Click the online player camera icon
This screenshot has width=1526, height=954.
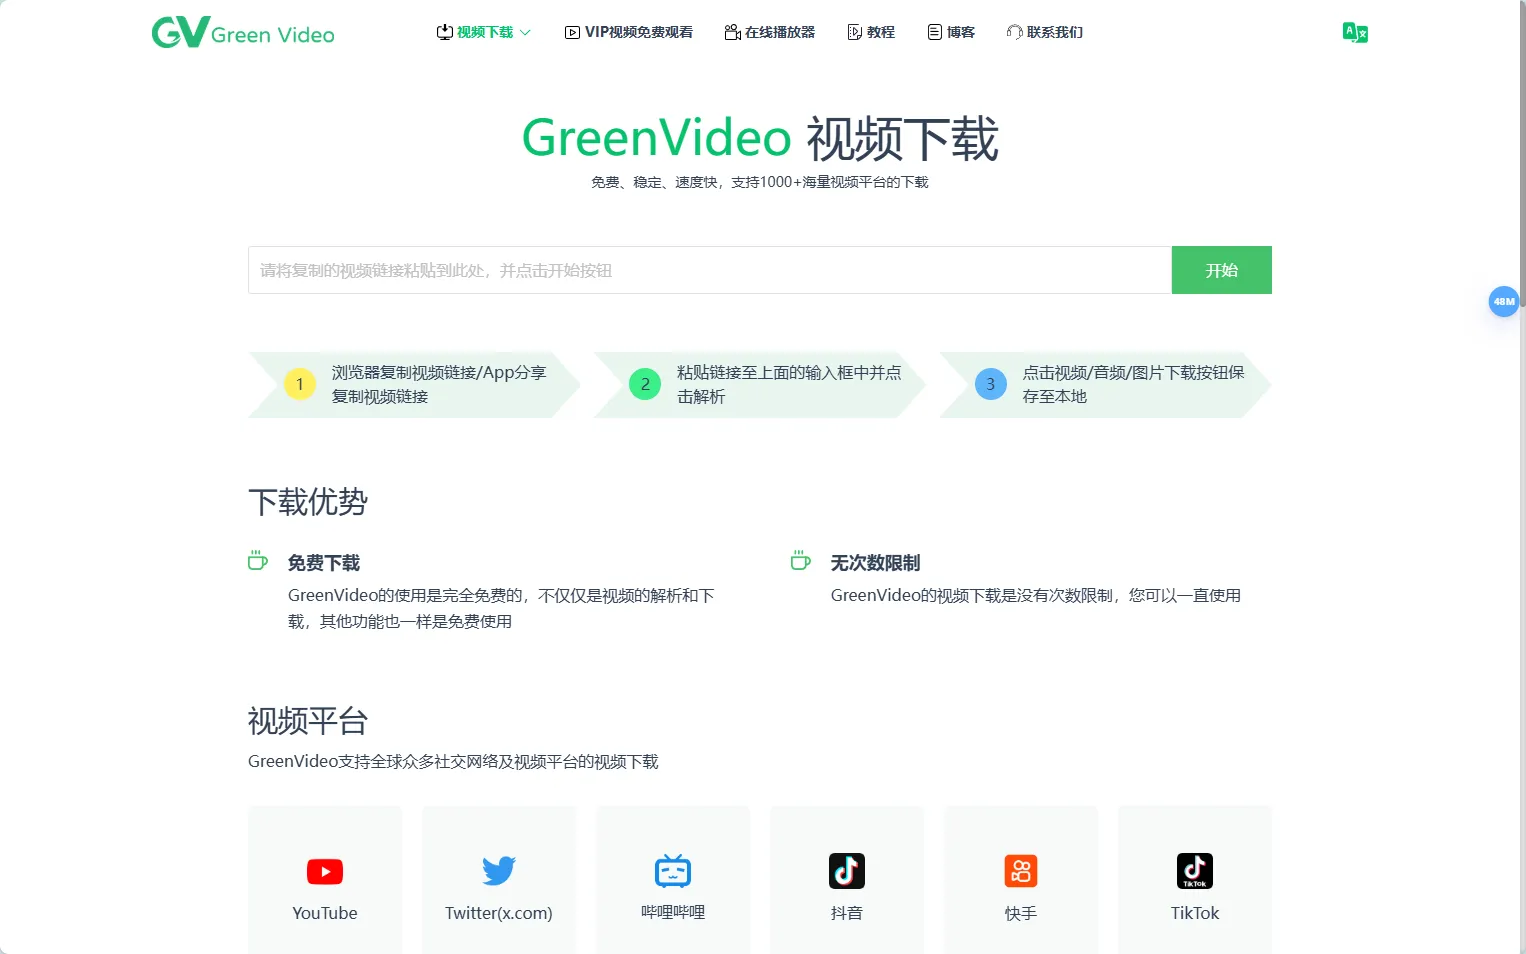click(x=732, y=32)
